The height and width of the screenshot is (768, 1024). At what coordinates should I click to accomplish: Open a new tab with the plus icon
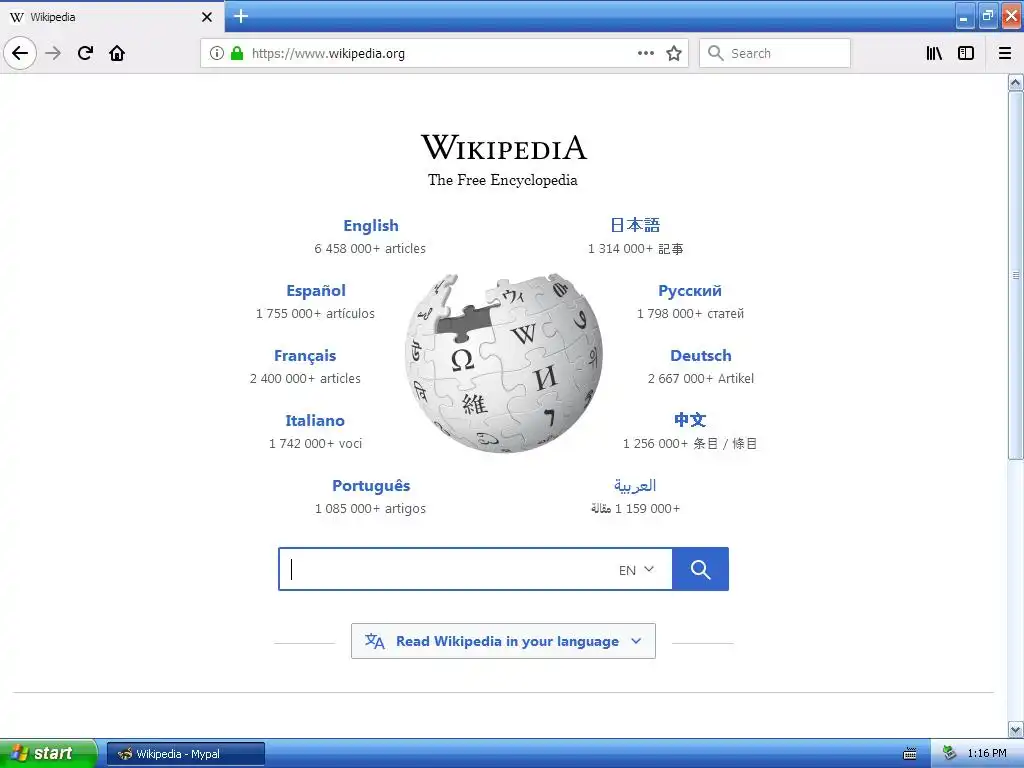tap(240, 16)
